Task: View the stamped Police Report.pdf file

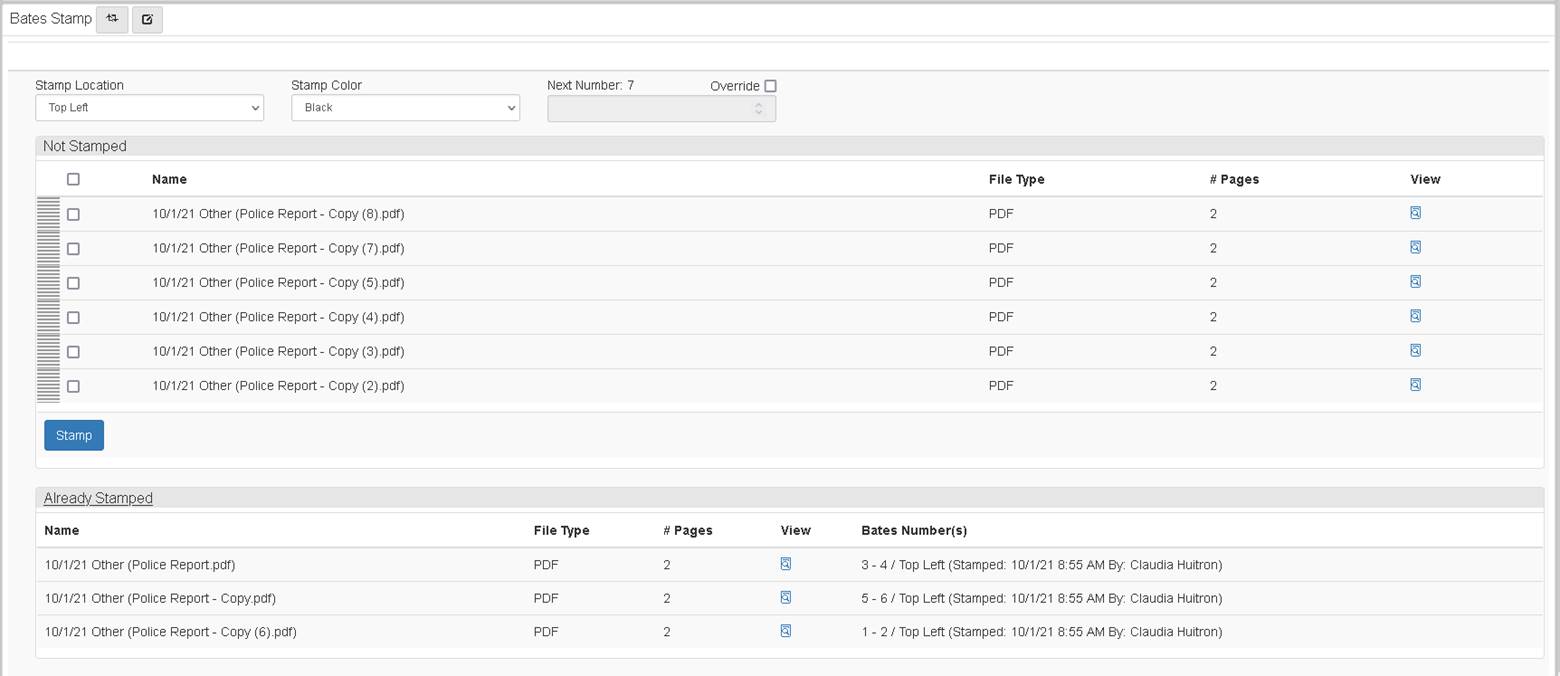Action: pos(786,564)
